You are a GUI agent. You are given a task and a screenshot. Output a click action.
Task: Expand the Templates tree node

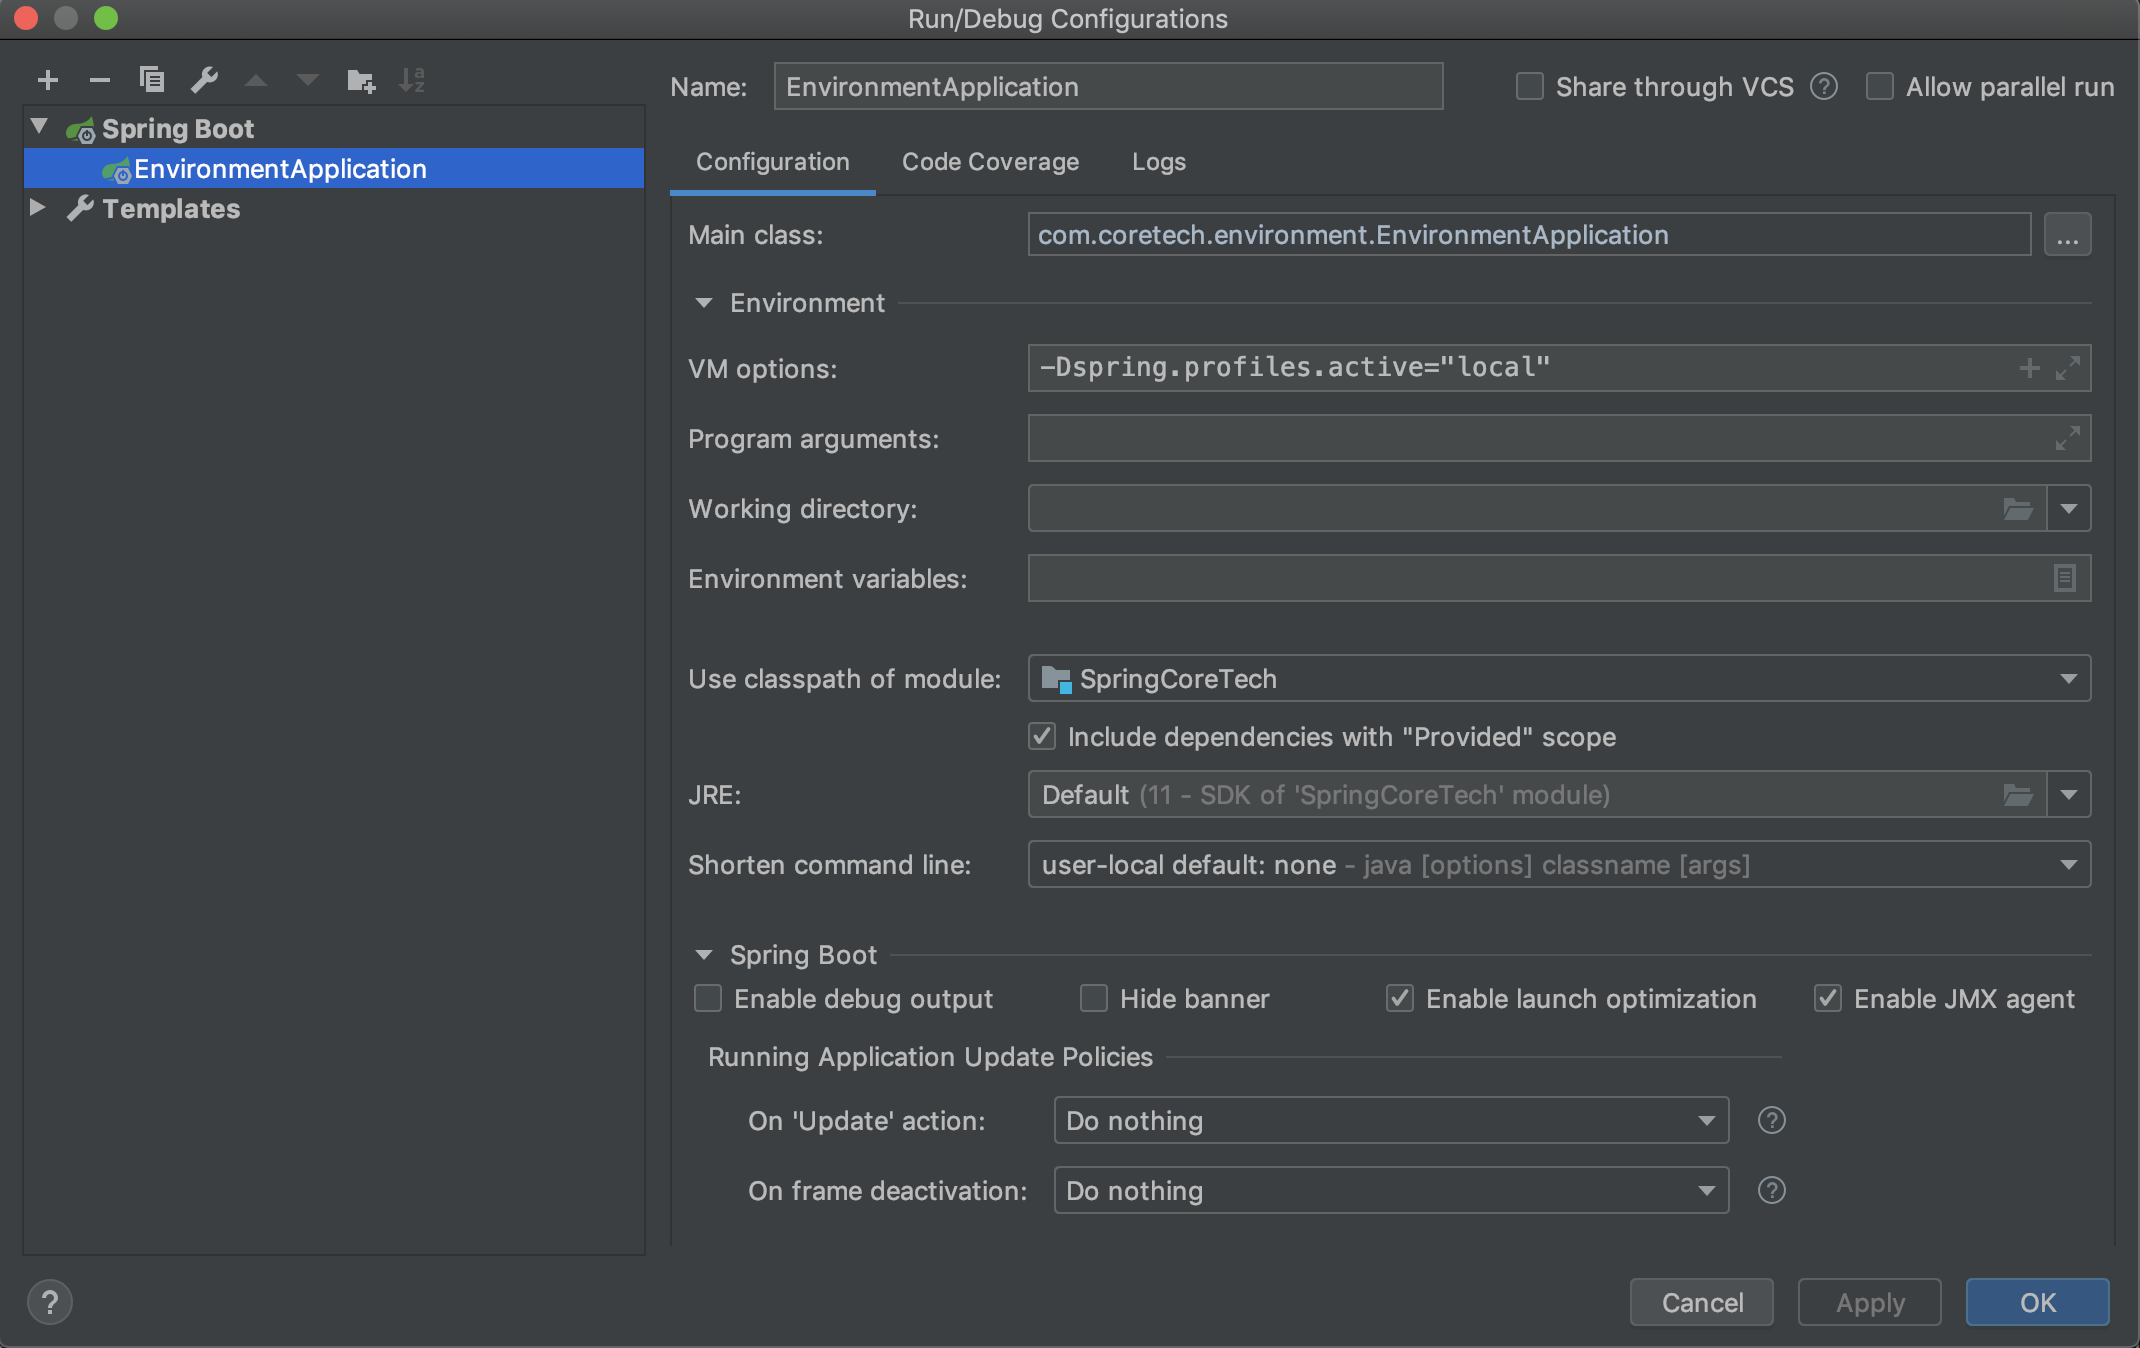click(x=38, y=208)
